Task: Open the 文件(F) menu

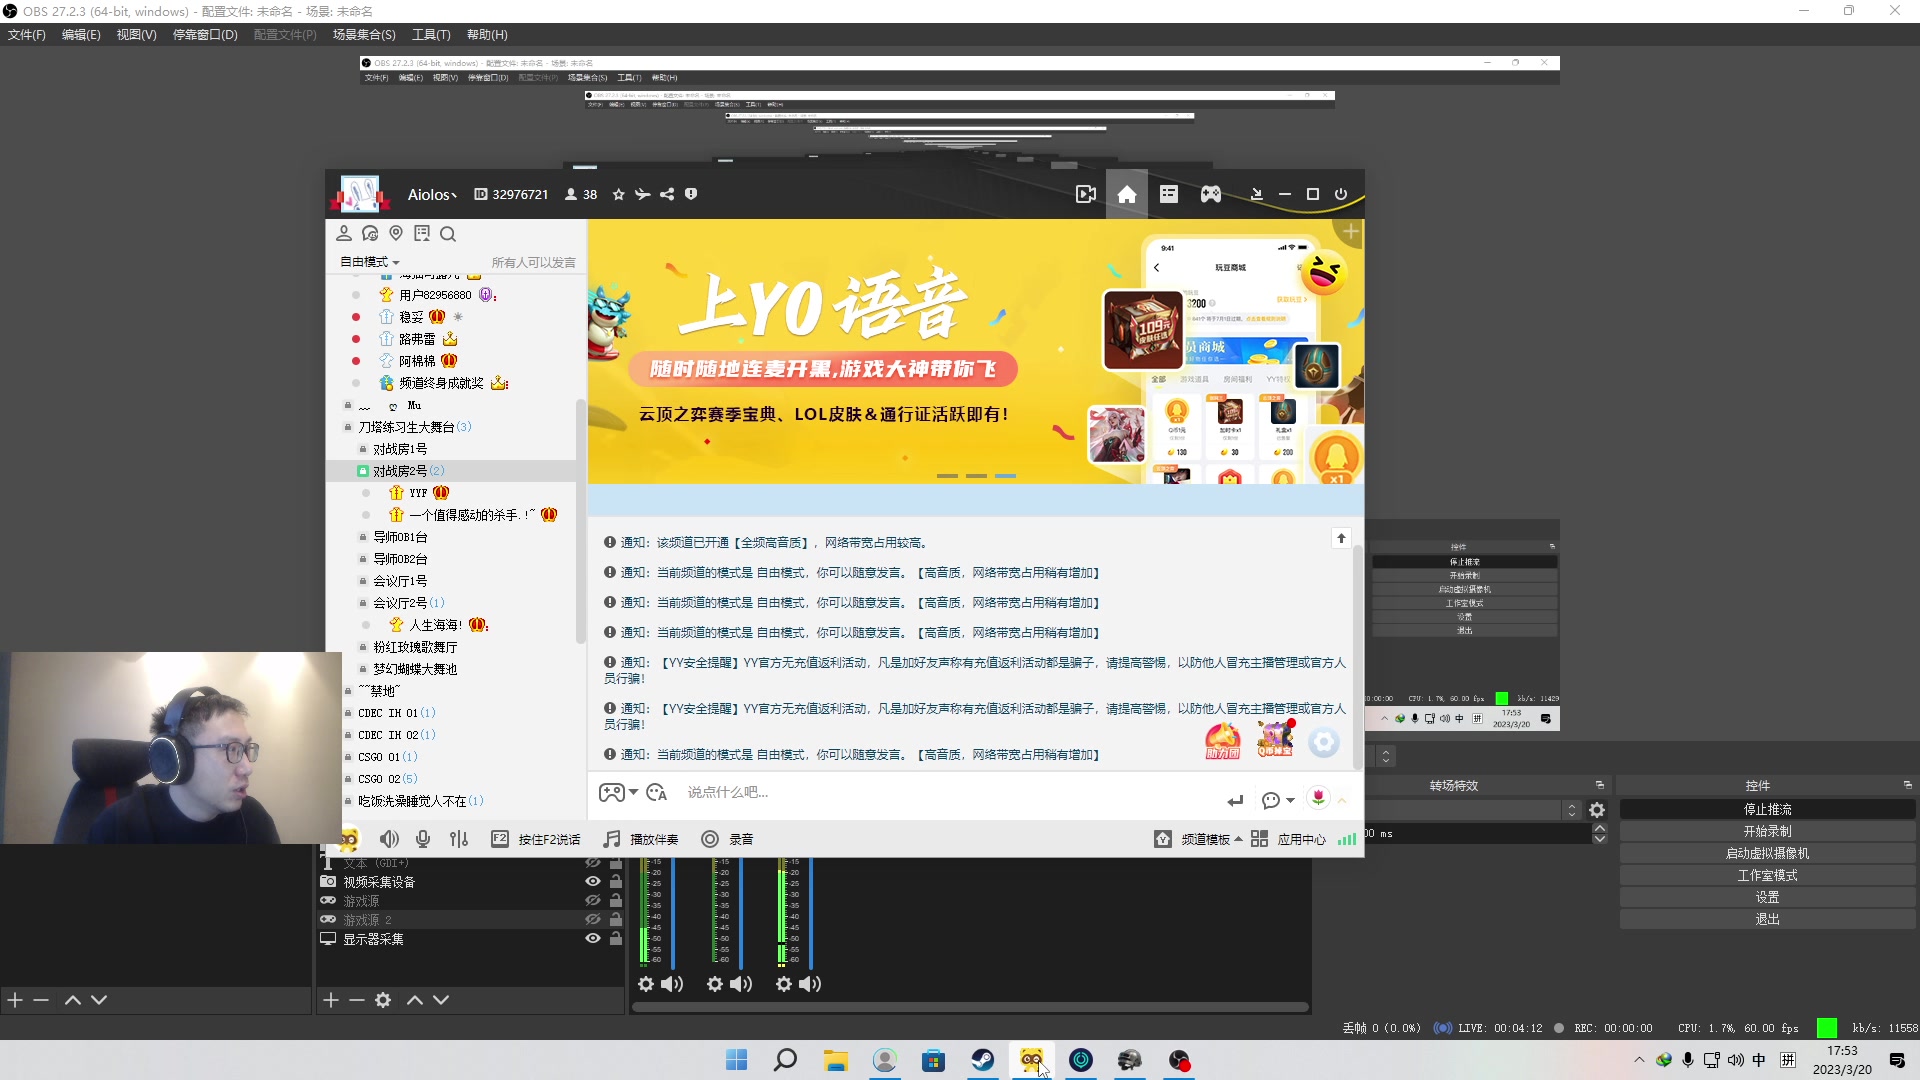Action: click(x=27, y=35)
